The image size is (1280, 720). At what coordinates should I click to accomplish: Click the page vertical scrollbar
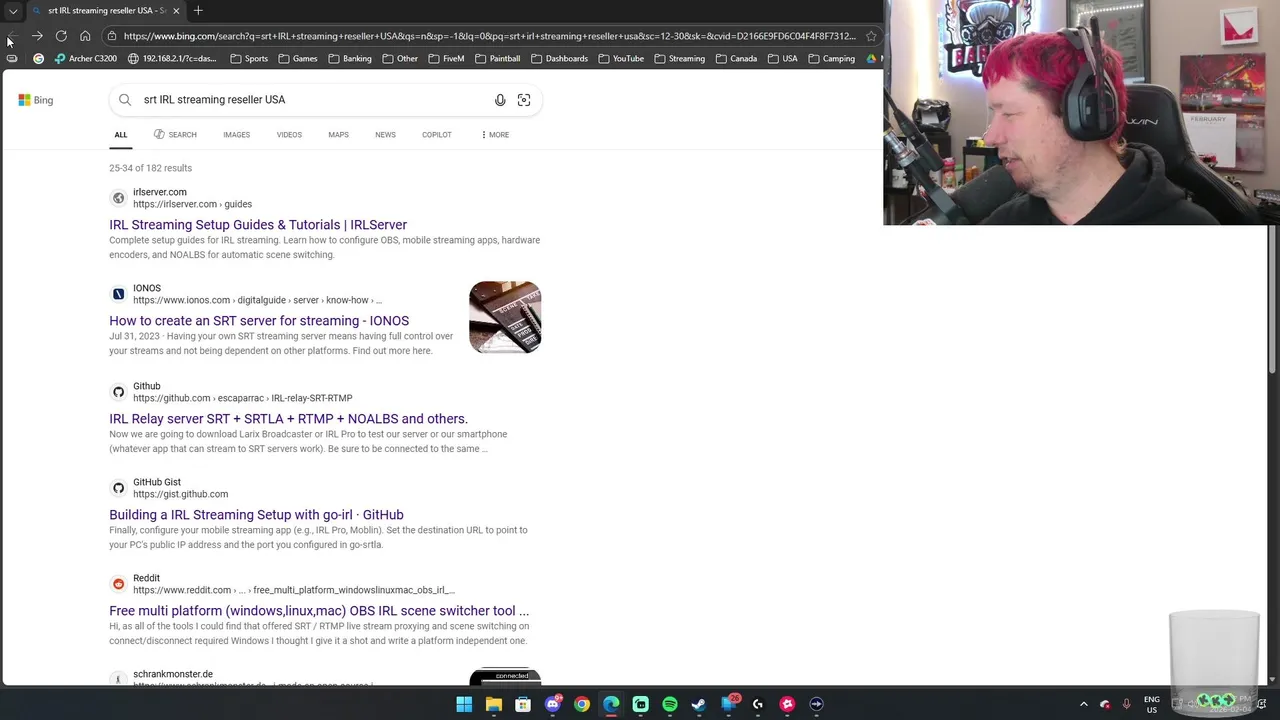[1273, 300]
